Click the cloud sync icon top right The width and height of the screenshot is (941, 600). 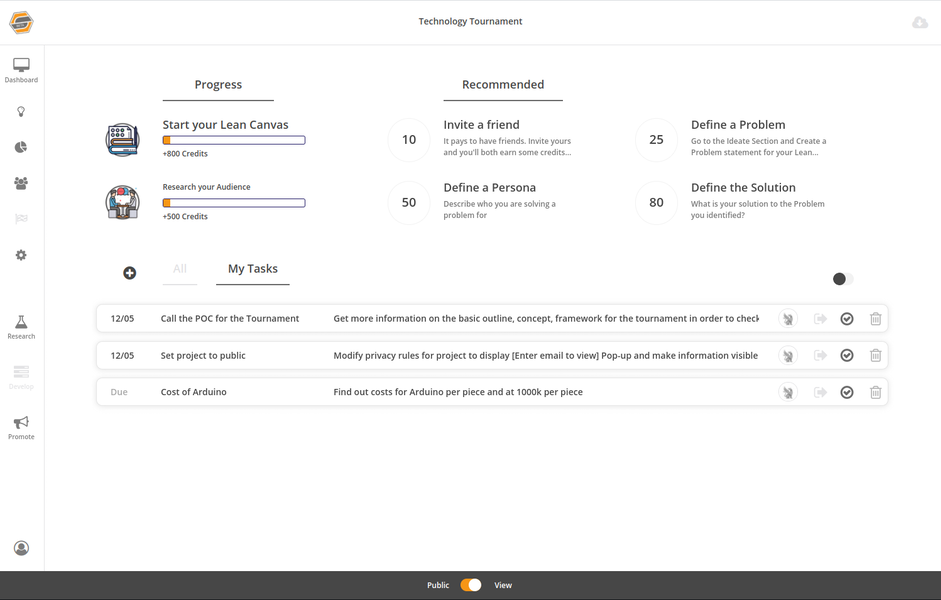(x=920, y=21)
